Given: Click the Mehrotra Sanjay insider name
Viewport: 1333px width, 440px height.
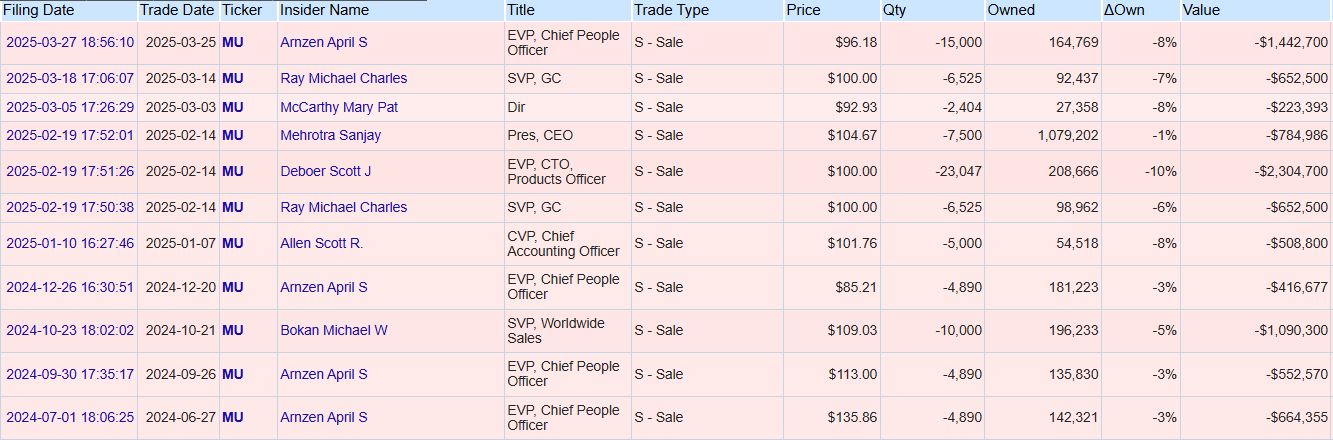Looking at the screenshot, I should 330,135.
